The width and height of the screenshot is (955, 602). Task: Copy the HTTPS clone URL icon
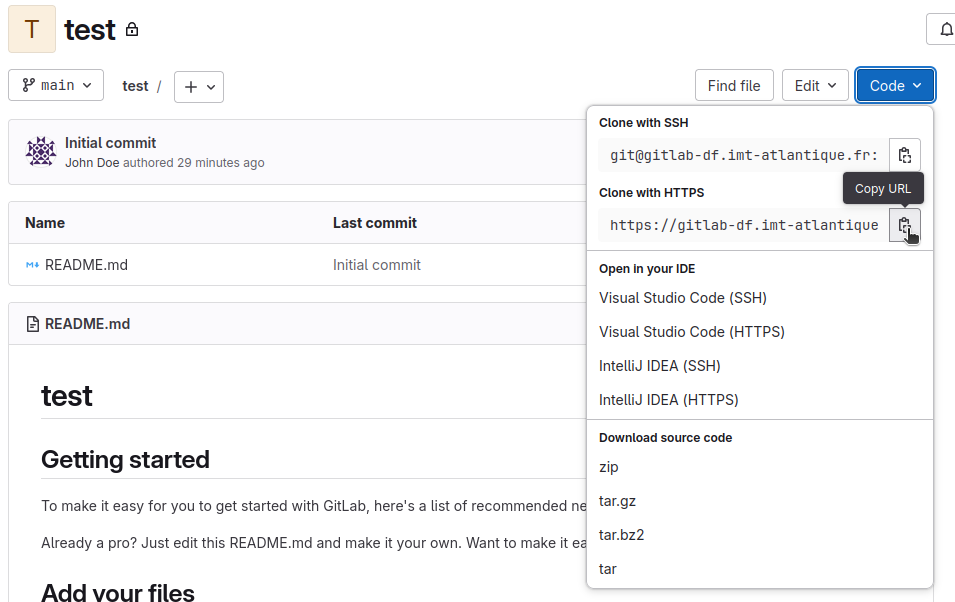pyautogui.click(x=904, y=224)
